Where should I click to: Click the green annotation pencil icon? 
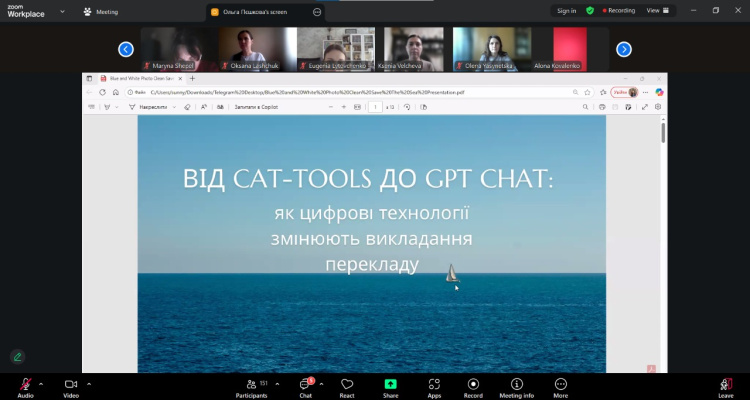coord(18,357)
